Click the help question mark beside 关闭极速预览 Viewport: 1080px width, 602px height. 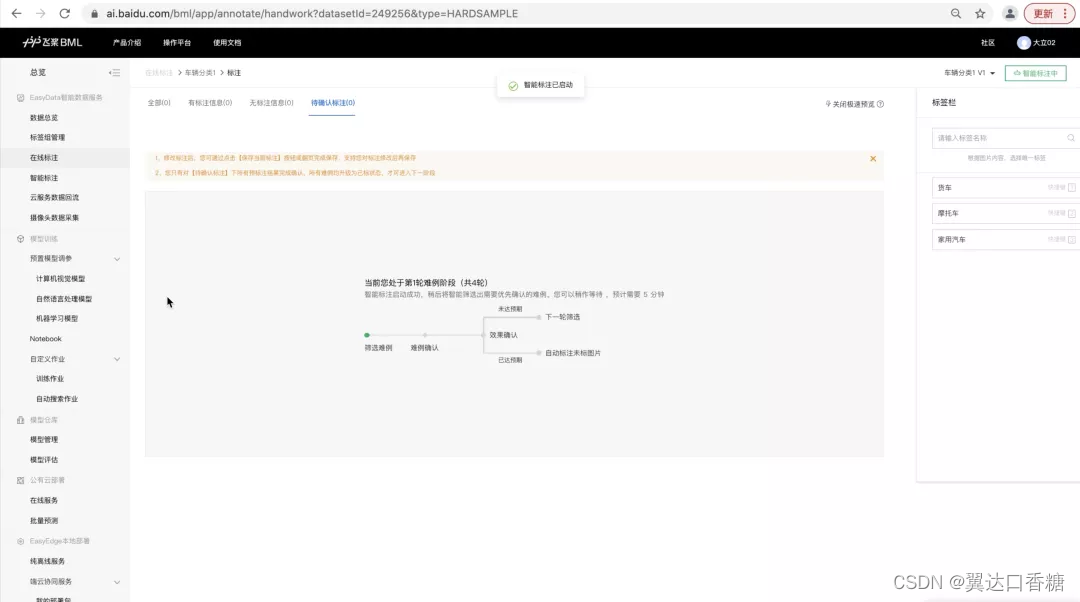[880, 104]
